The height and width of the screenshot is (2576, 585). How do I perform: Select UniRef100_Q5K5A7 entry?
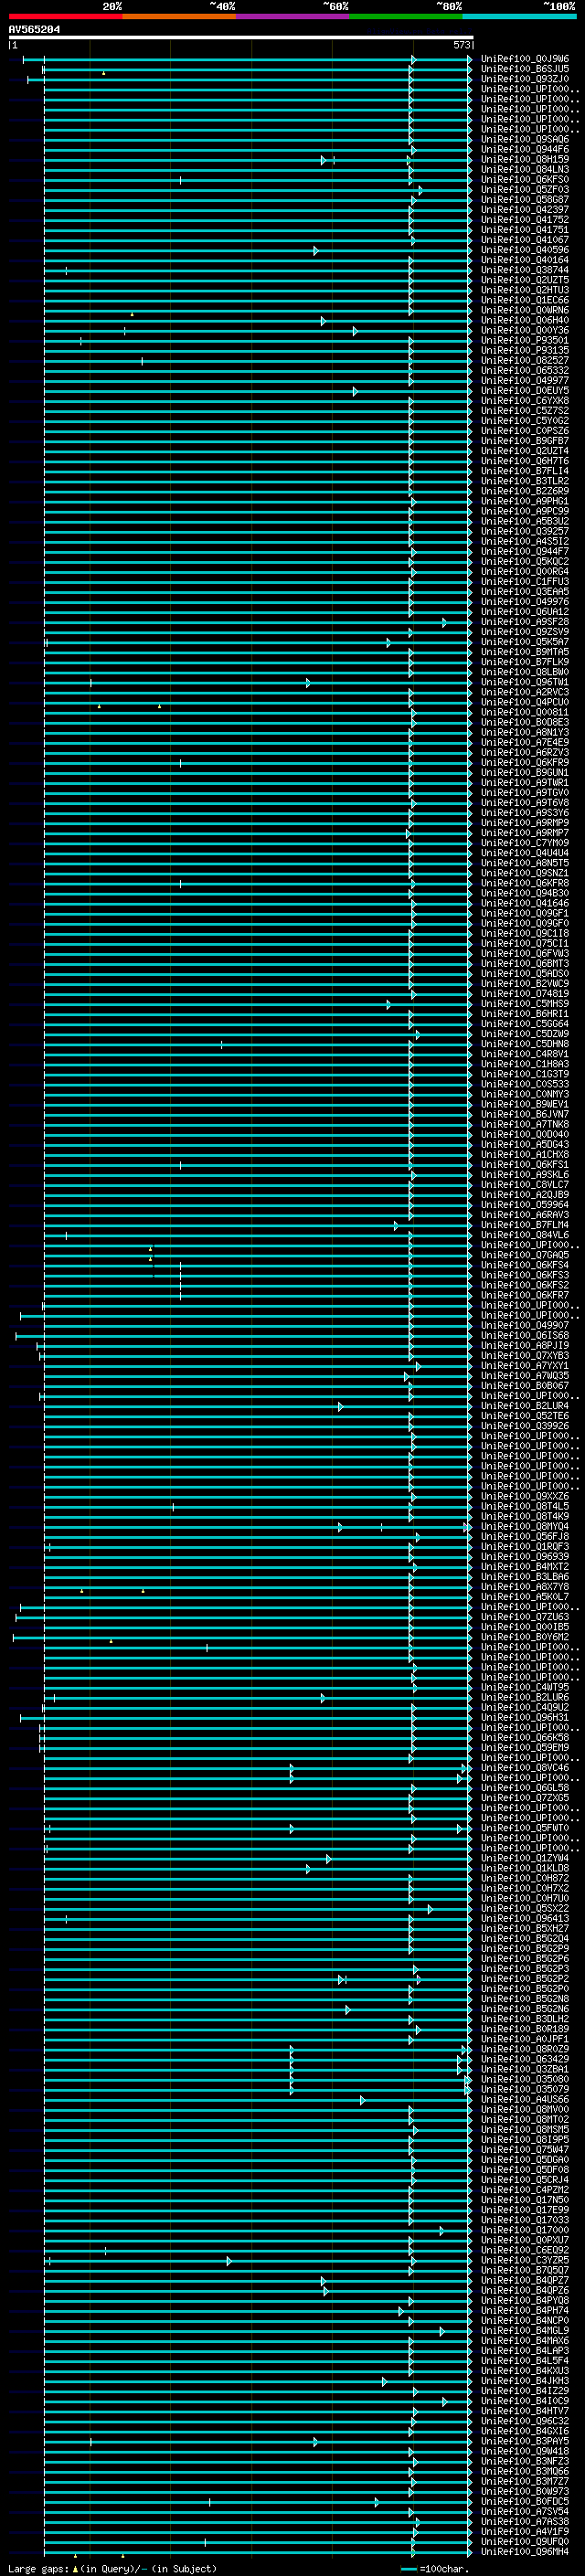525,642
